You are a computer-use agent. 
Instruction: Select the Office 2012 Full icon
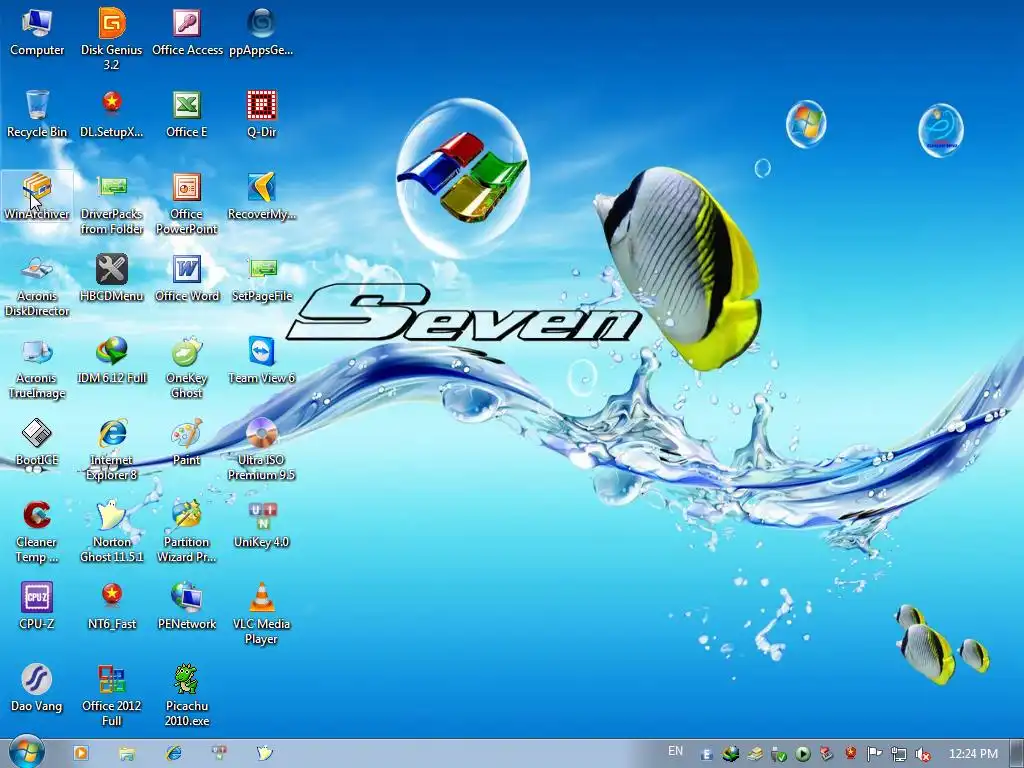[x=112, y=696]
